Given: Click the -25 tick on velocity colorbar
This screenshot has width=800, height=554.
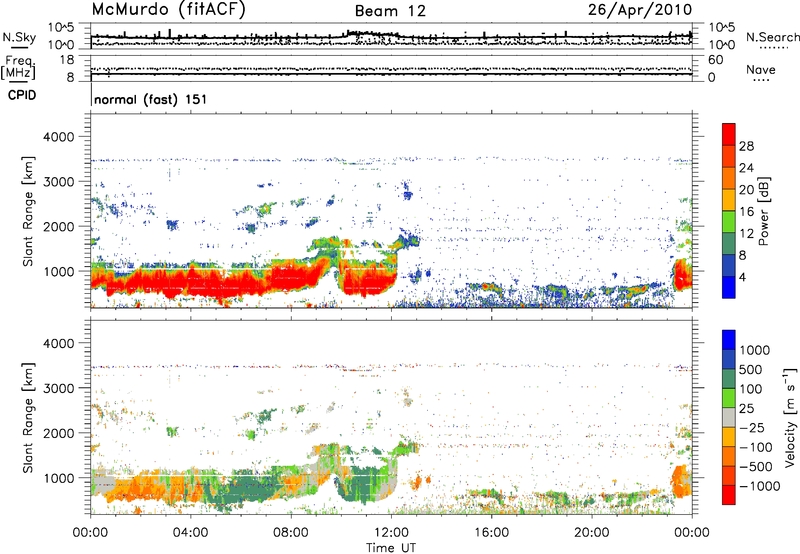Looking at the screenshot, I should (x=753, y=427).
